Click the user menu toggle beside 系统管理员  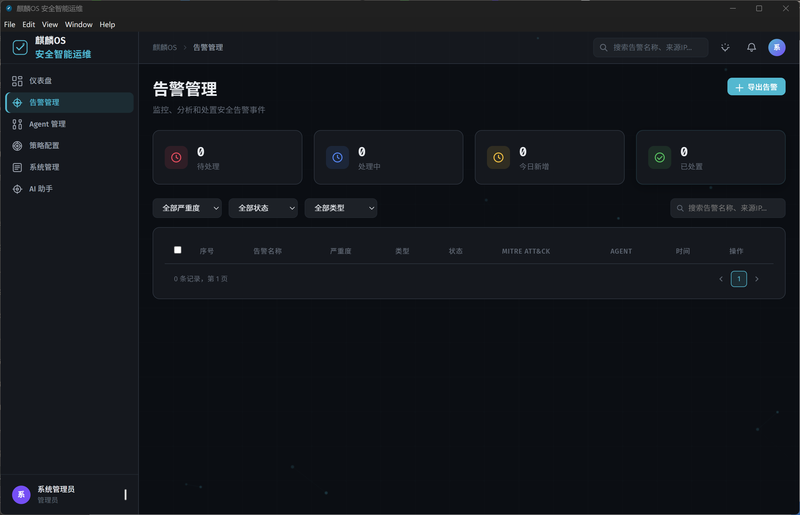coord(126,495)
